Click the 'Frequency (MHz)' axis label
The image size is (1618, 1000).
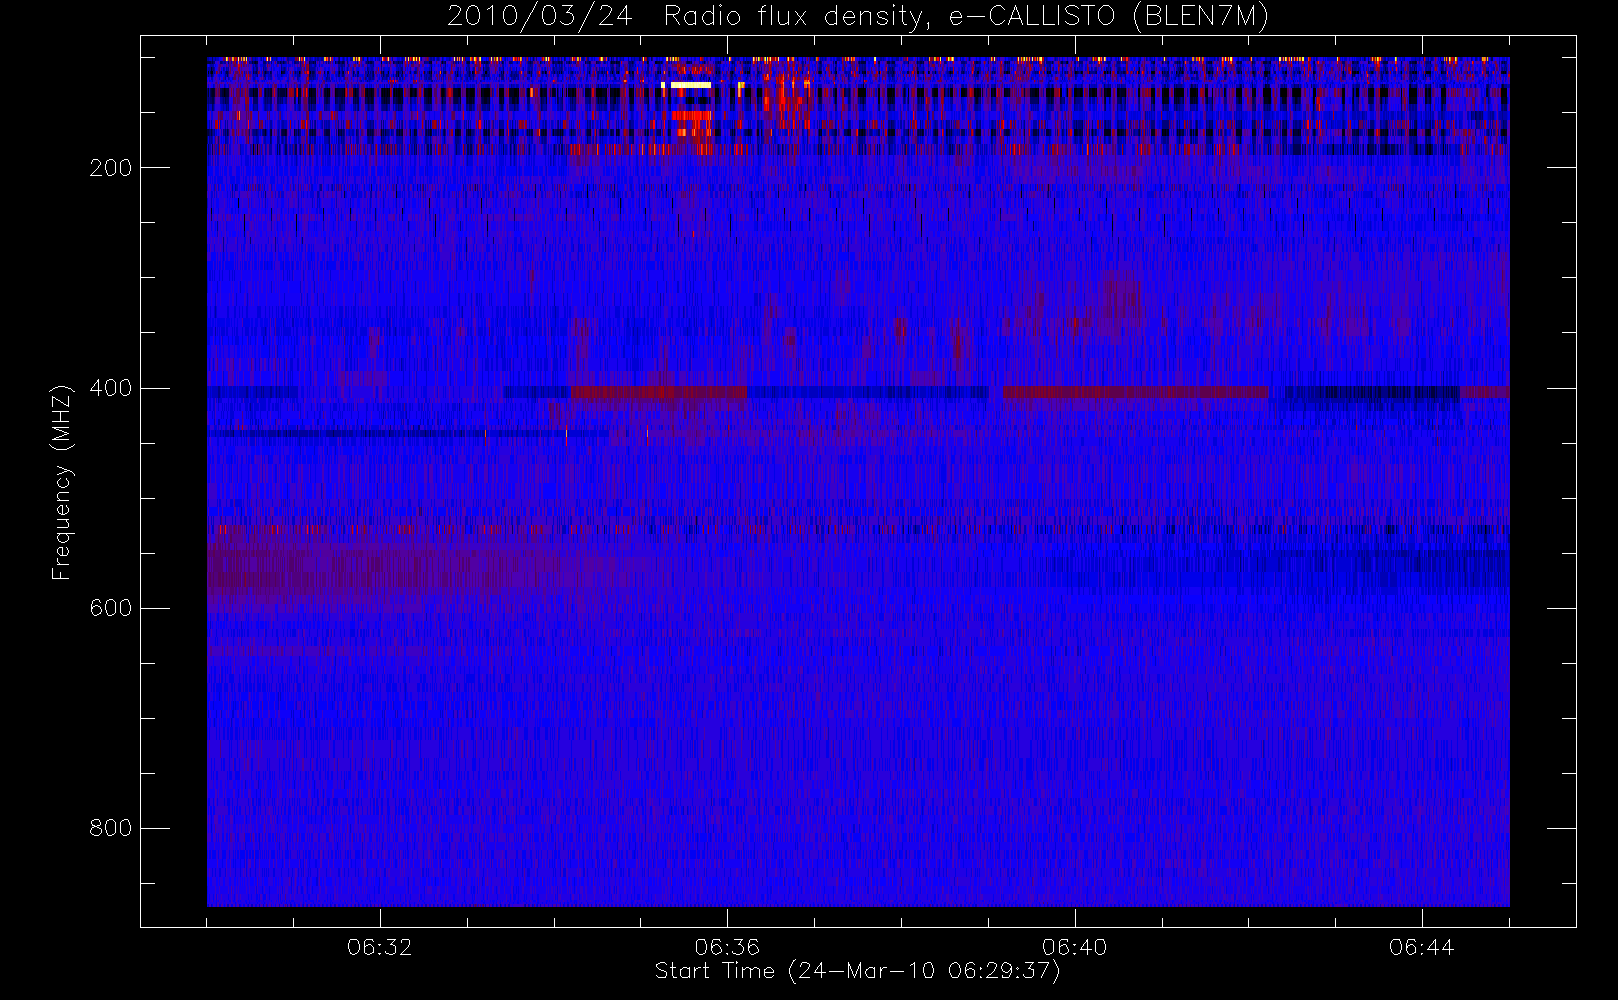click(62, 481)
